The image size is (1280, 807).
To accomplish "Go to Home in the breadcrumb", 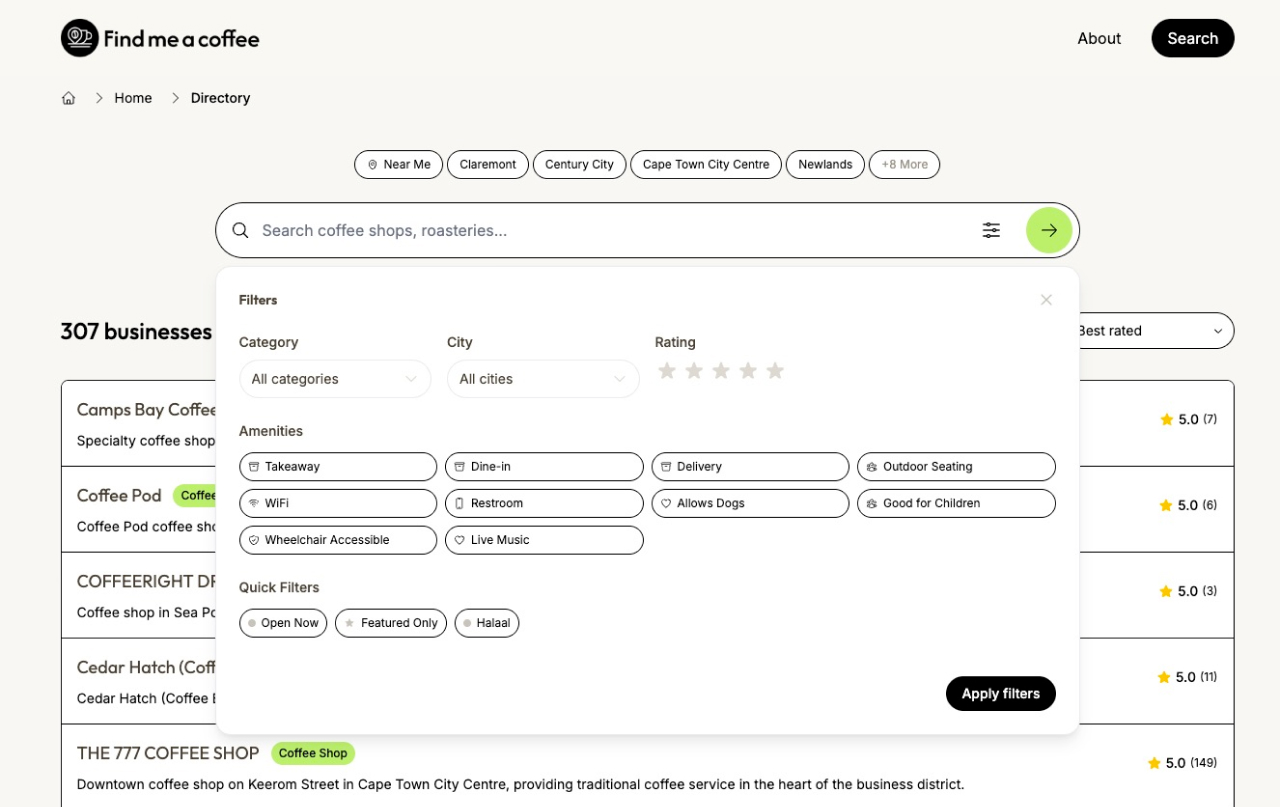I will (133, 98).
